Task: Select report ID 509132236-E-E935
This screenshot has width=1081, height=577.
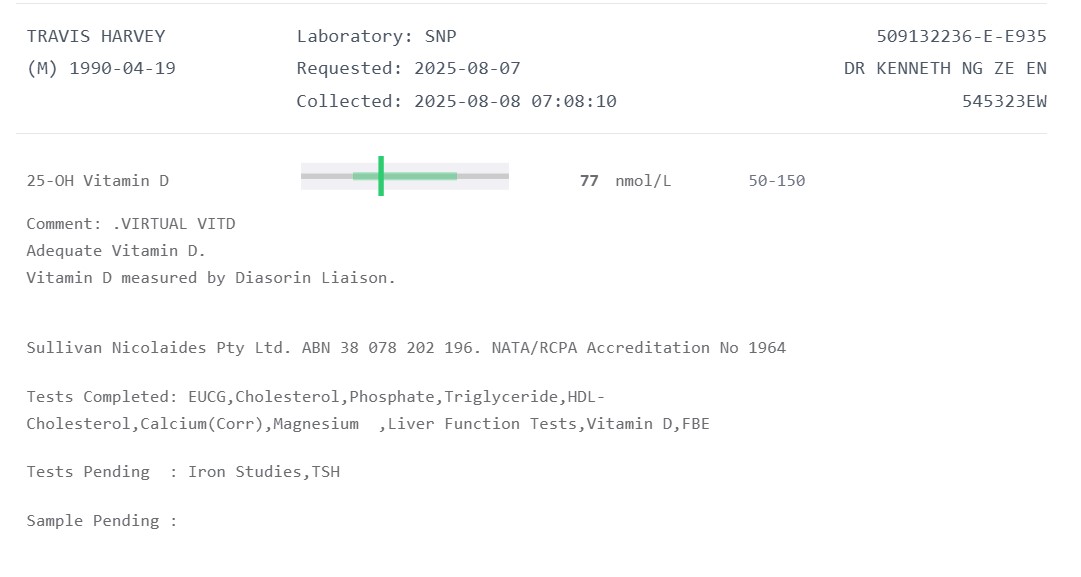Action: click(961, 36)
